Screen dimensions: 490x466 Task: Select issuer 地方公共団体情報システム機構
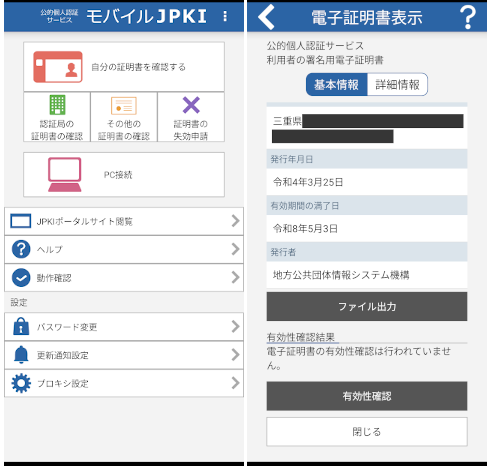click(x=341, y=275)
